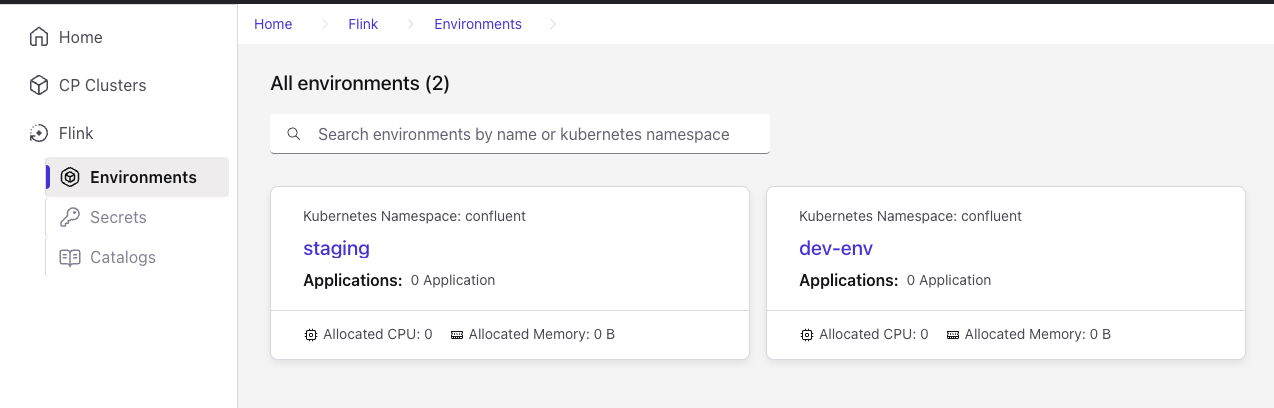Click the Flink icon in sidebar
This screenshot has width=1274, height=408.
click(x=39, y=133)
